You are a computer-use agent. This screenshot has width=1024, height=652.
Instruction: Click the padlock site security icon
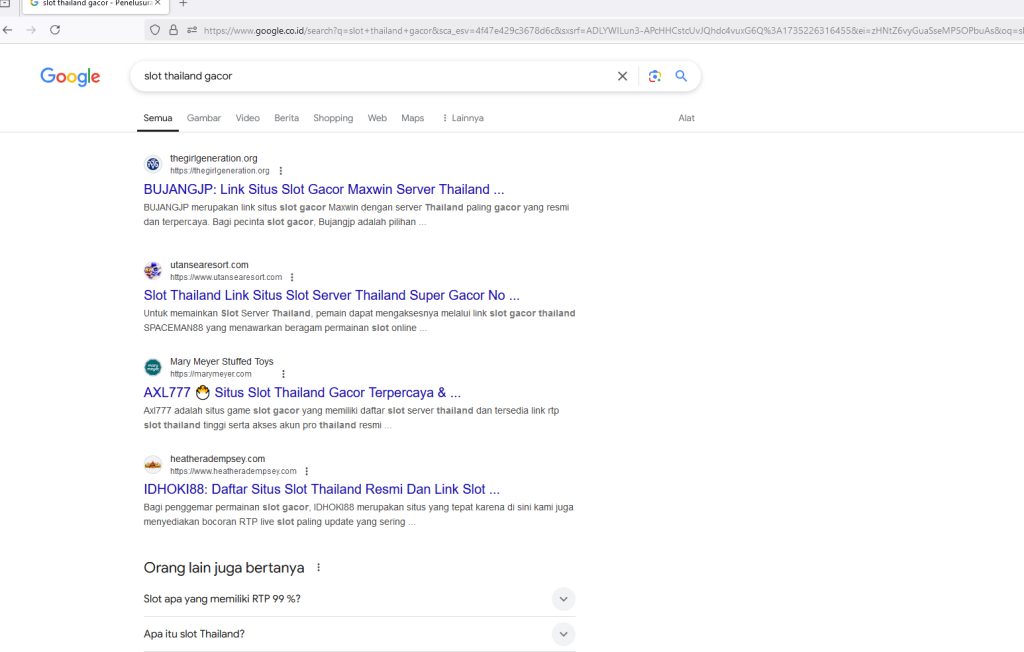tap(173, 30)
